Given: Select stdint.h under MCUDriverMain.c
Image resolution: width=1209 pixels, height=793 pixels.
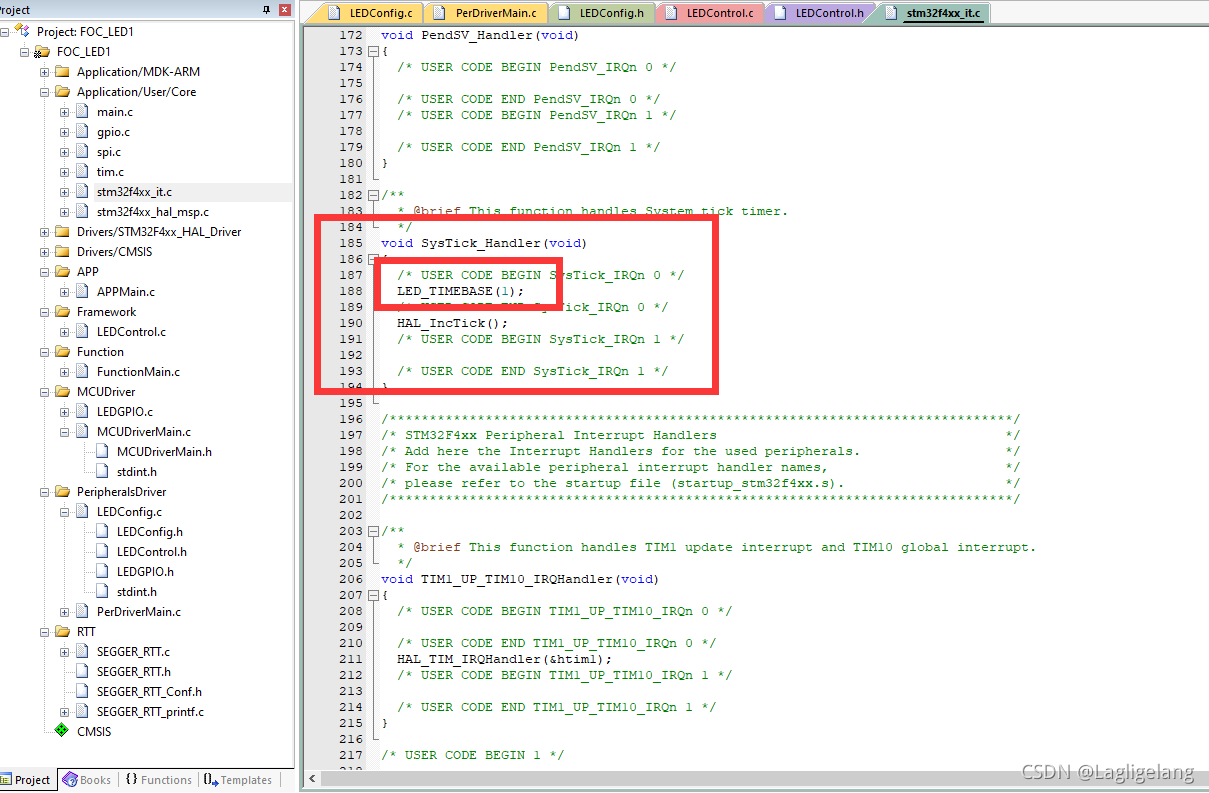Looking at the screenshot, I should pos(136,471).
